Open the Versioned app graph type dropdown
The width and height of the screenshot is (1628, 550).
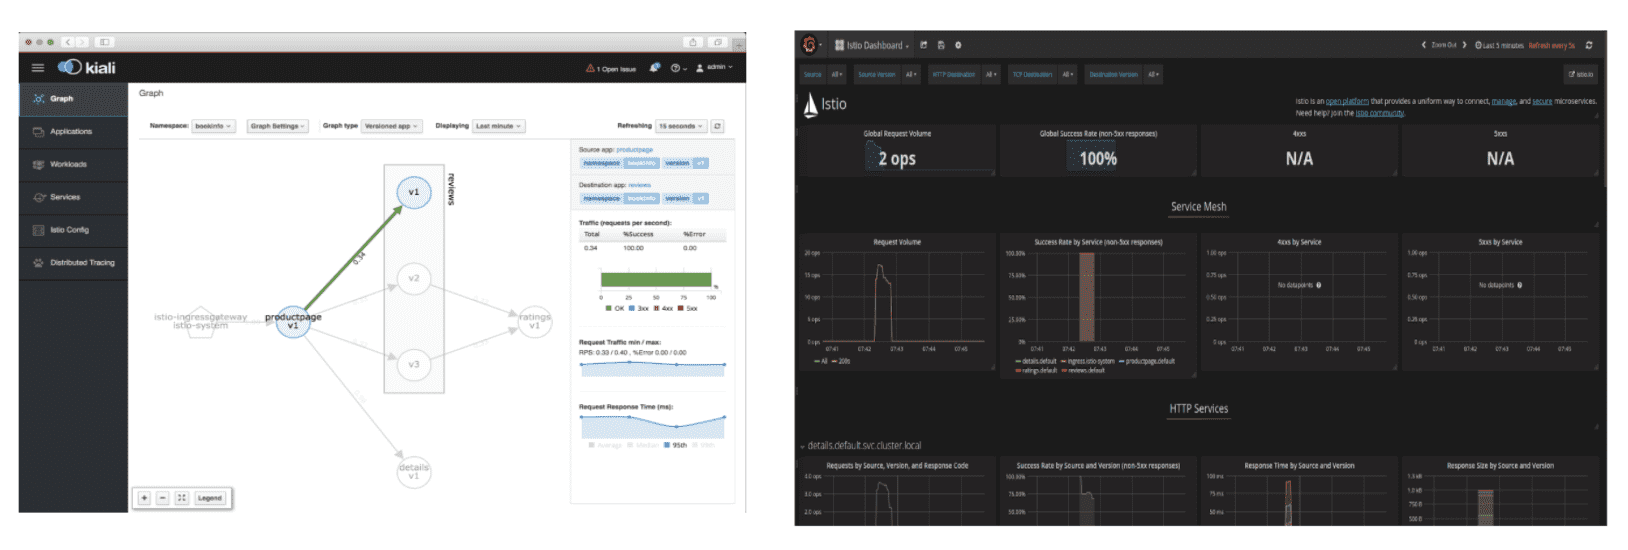point(391,126)
